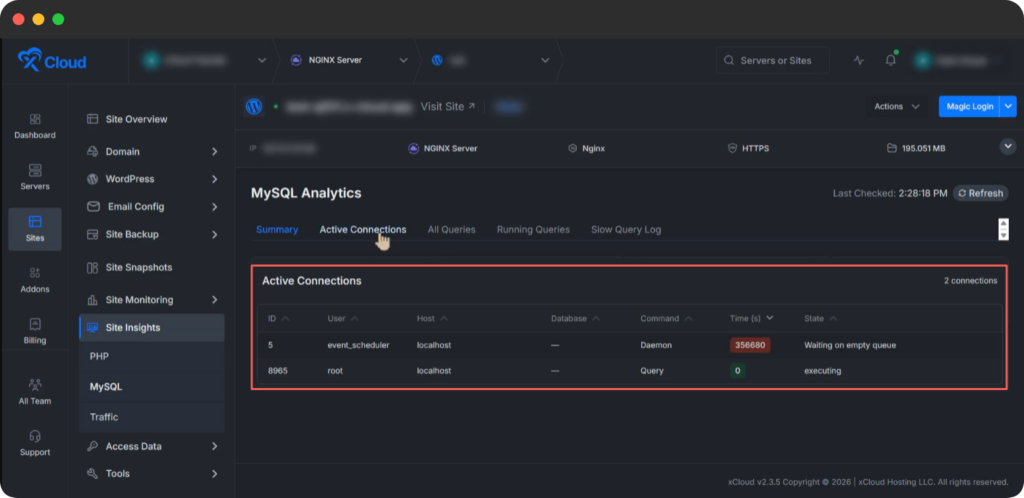Switch to the All Queries tab
This screenshot has width=1024, height=498.
pyautogui.click(x=451, y=229)
